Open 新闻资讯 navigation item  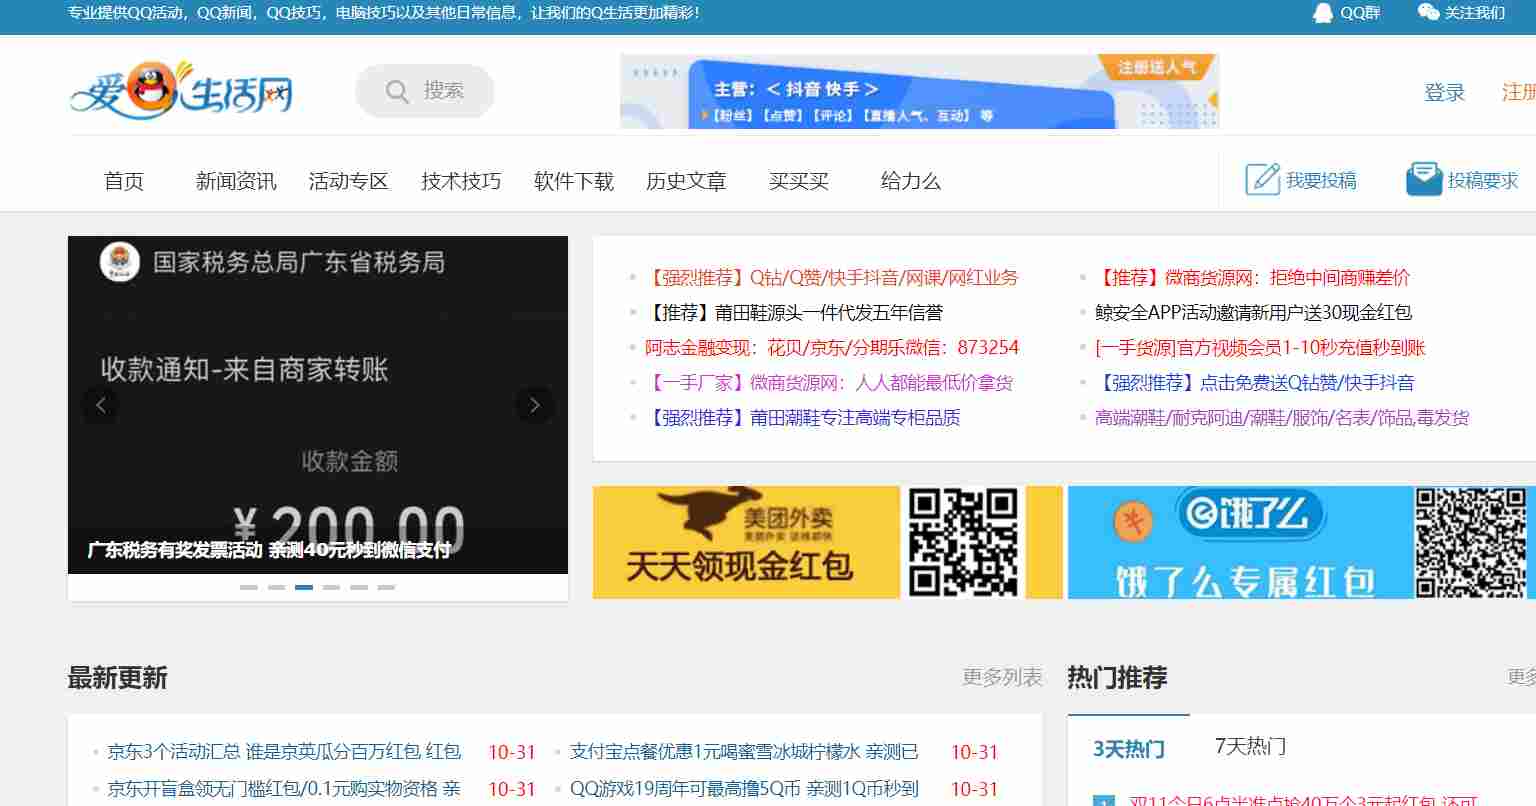click(x=236, y=181)
